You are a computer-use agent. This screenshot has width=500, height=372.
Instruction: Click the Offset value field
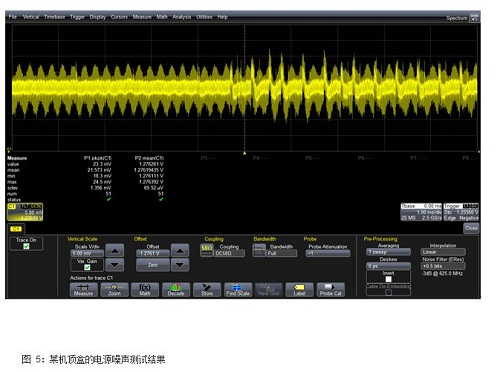153,253
